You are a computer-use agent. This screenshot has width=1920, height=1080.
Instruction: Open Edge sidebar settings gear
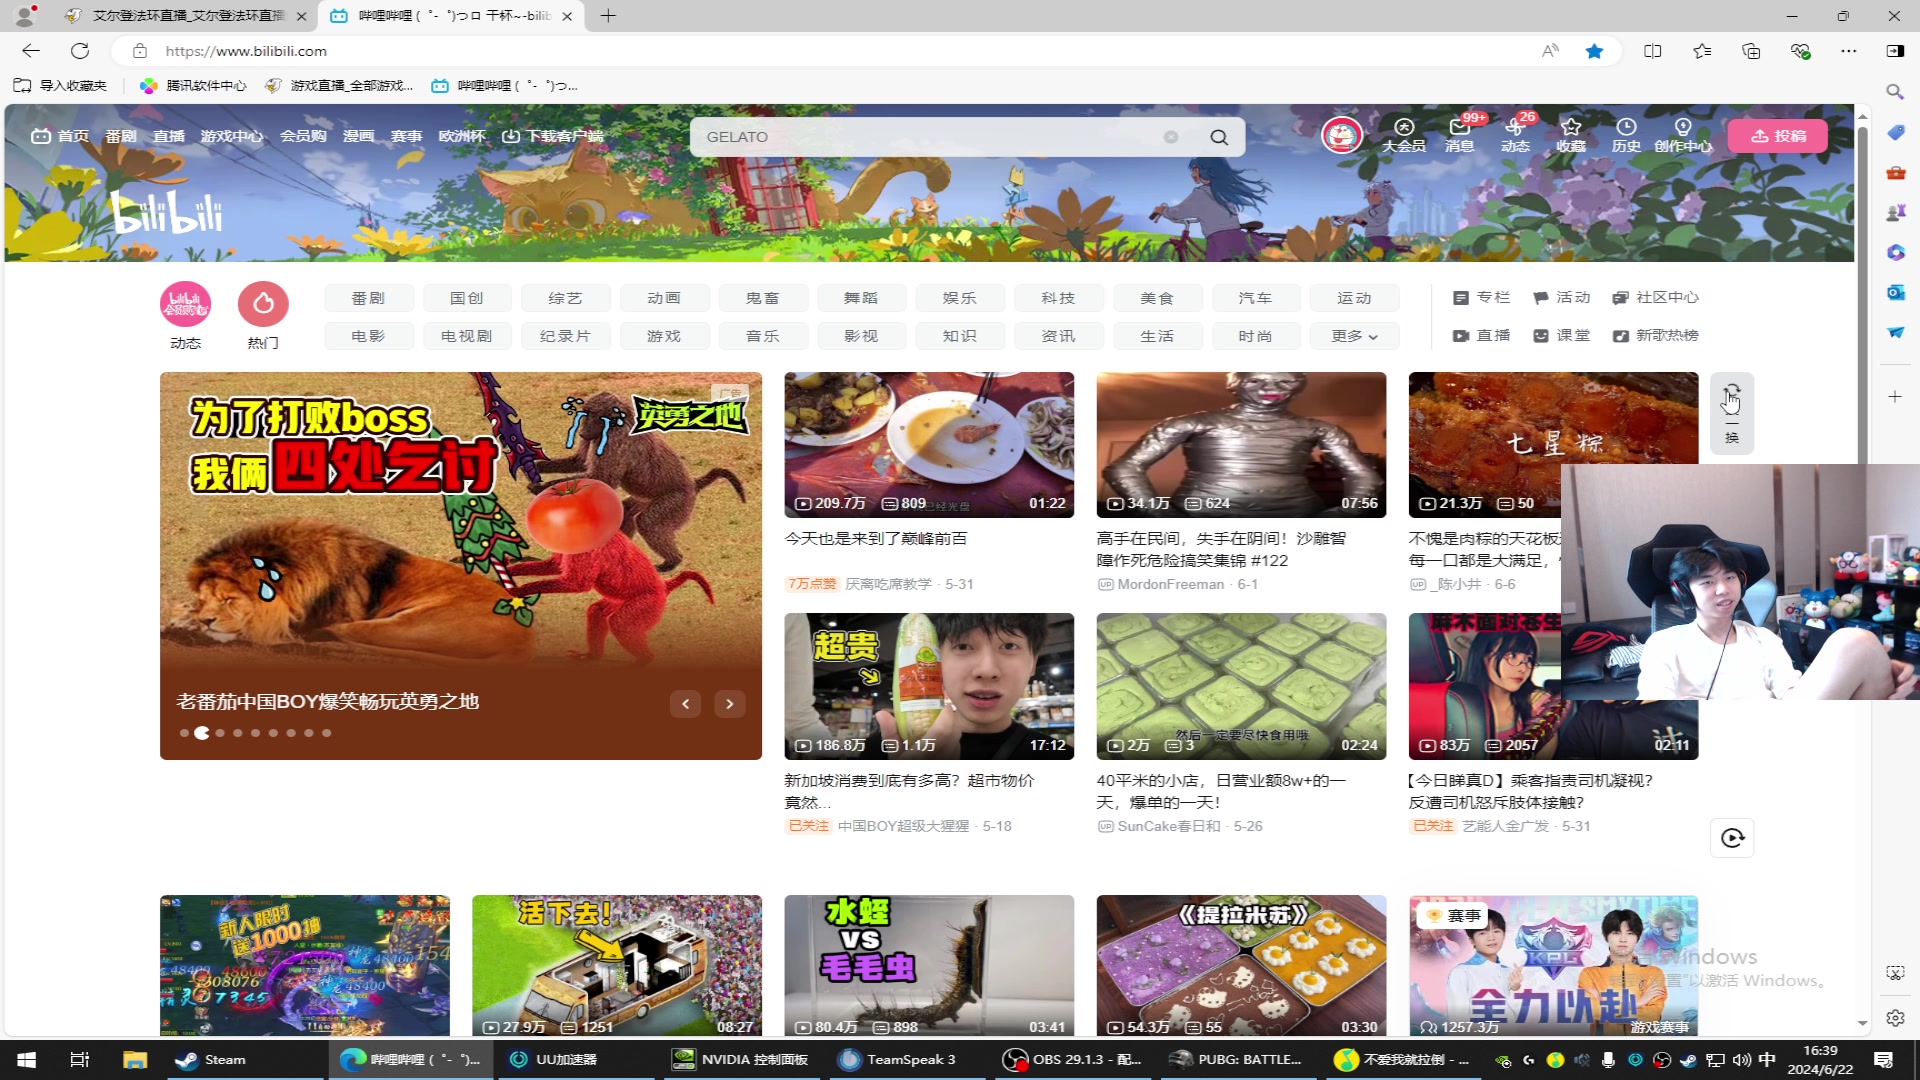tap(1895, 1018)
